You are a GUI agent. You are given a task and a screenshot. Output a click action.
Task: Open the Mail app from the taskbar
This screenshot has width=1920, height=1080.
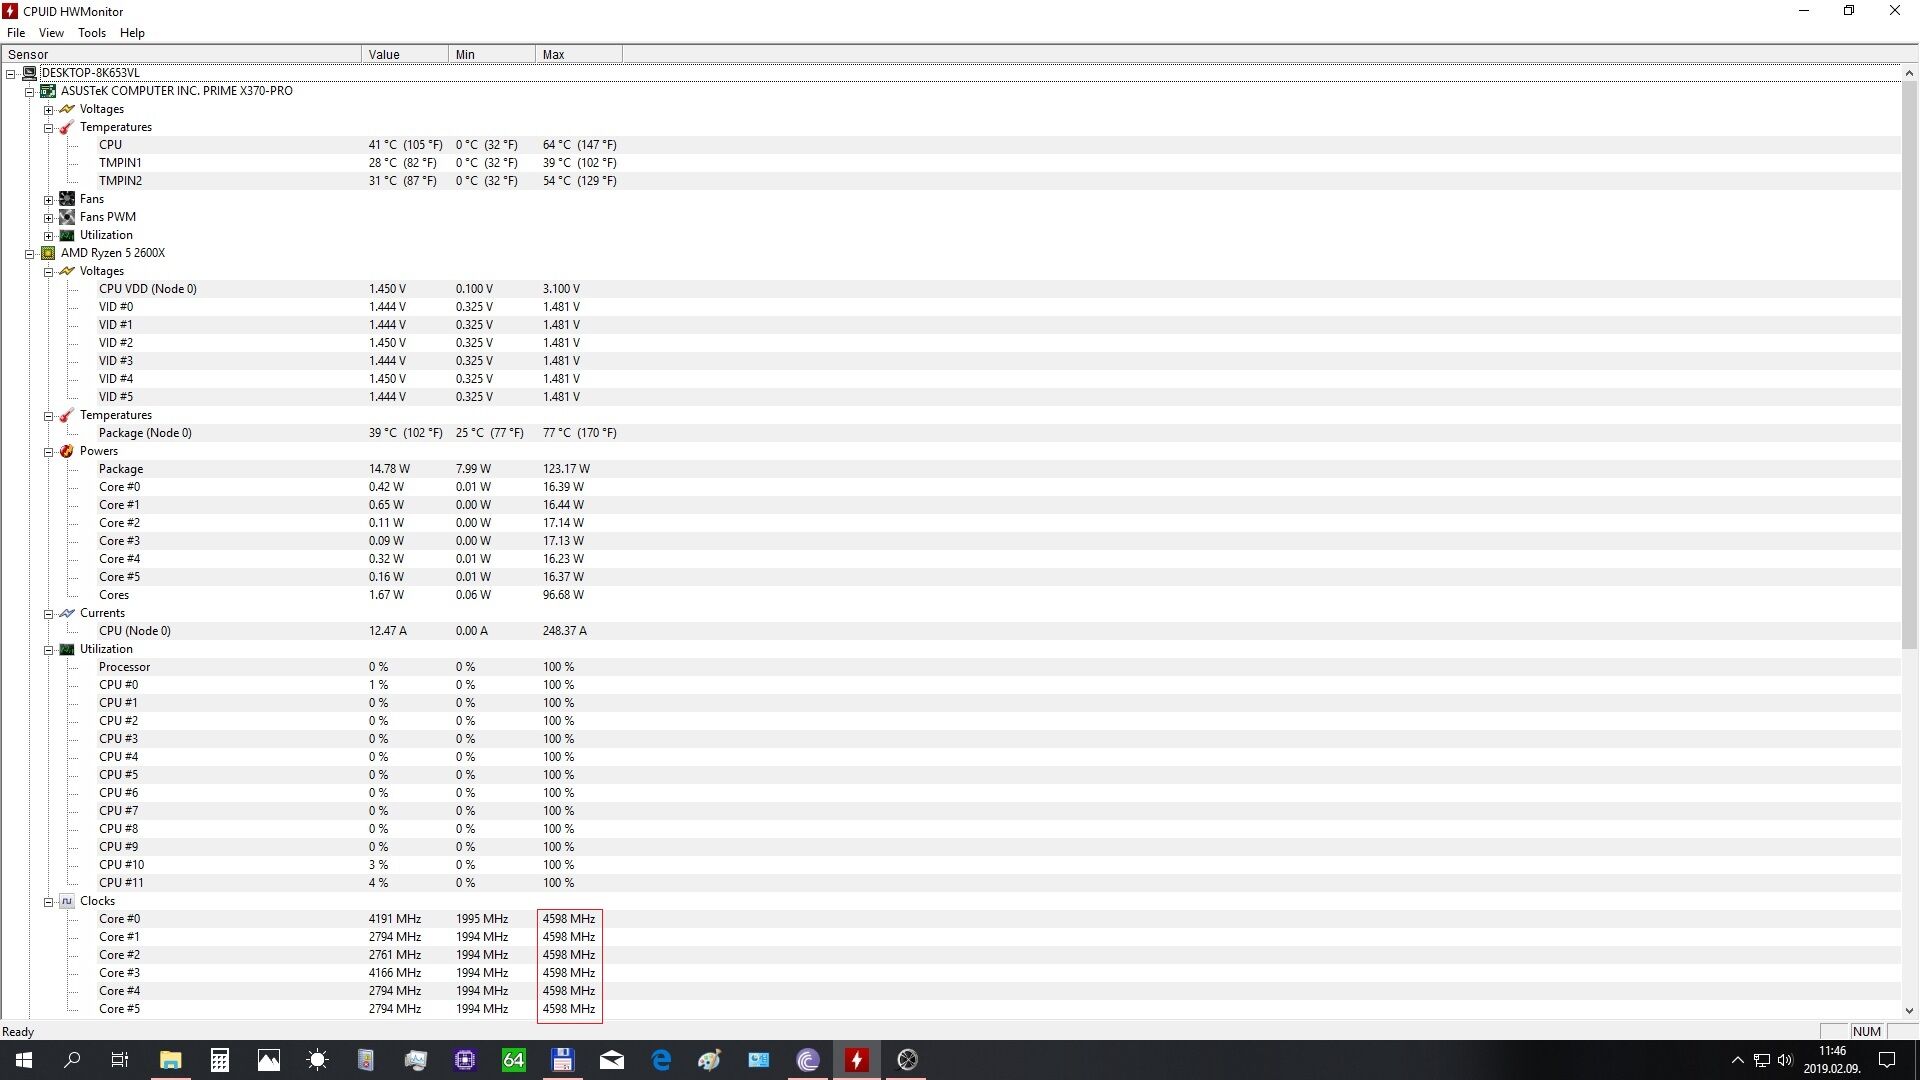pyautogui.click(x=612, y=1060)
